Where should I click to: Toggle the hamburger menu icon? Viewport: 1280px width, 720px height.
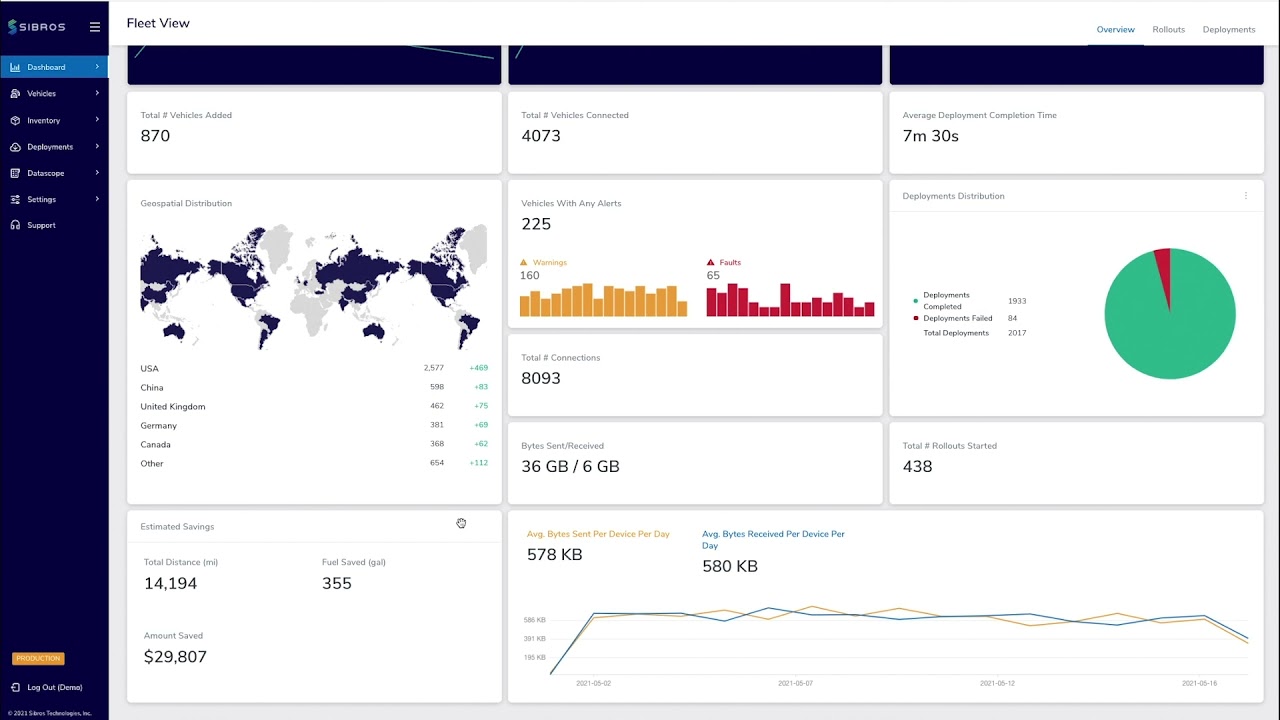(95, 27)
